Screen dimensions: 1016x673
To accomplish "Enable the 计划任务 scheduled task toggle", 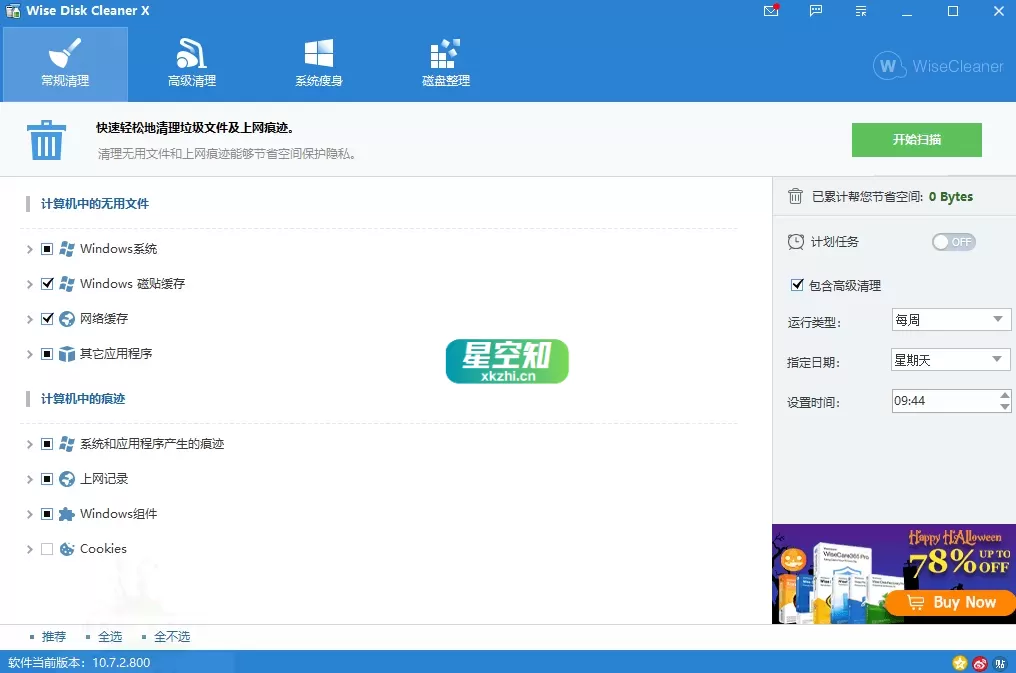I will (953, 241).
